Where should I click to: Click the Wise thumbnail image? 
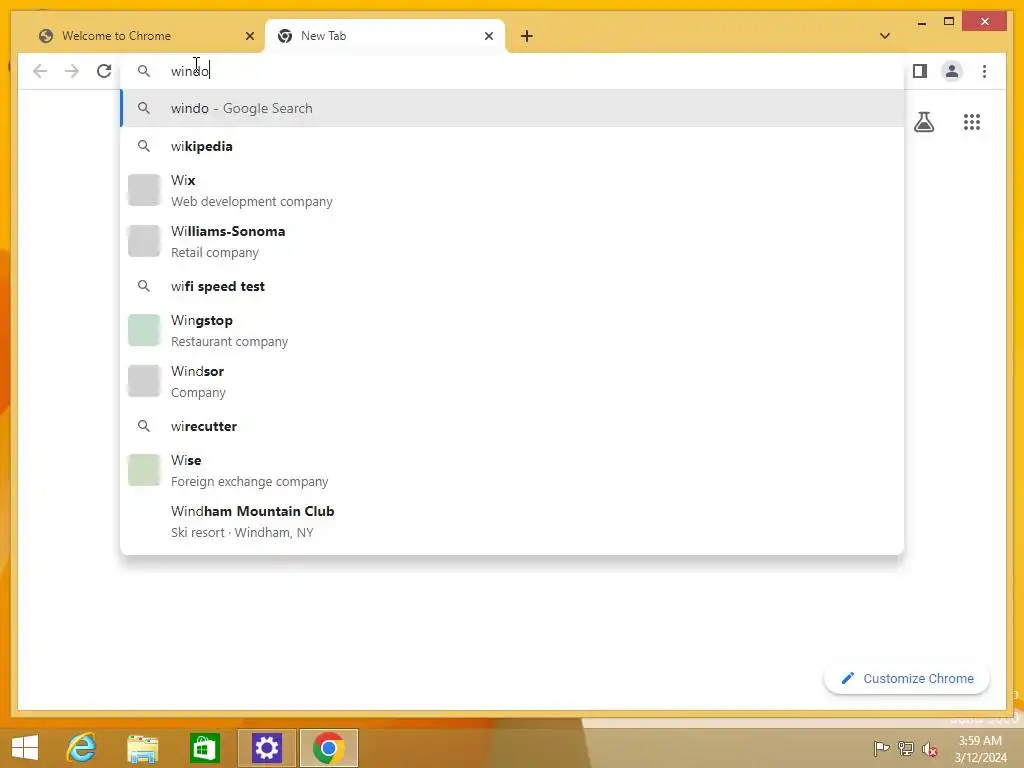pyautogui.click(x=144, y=470)
